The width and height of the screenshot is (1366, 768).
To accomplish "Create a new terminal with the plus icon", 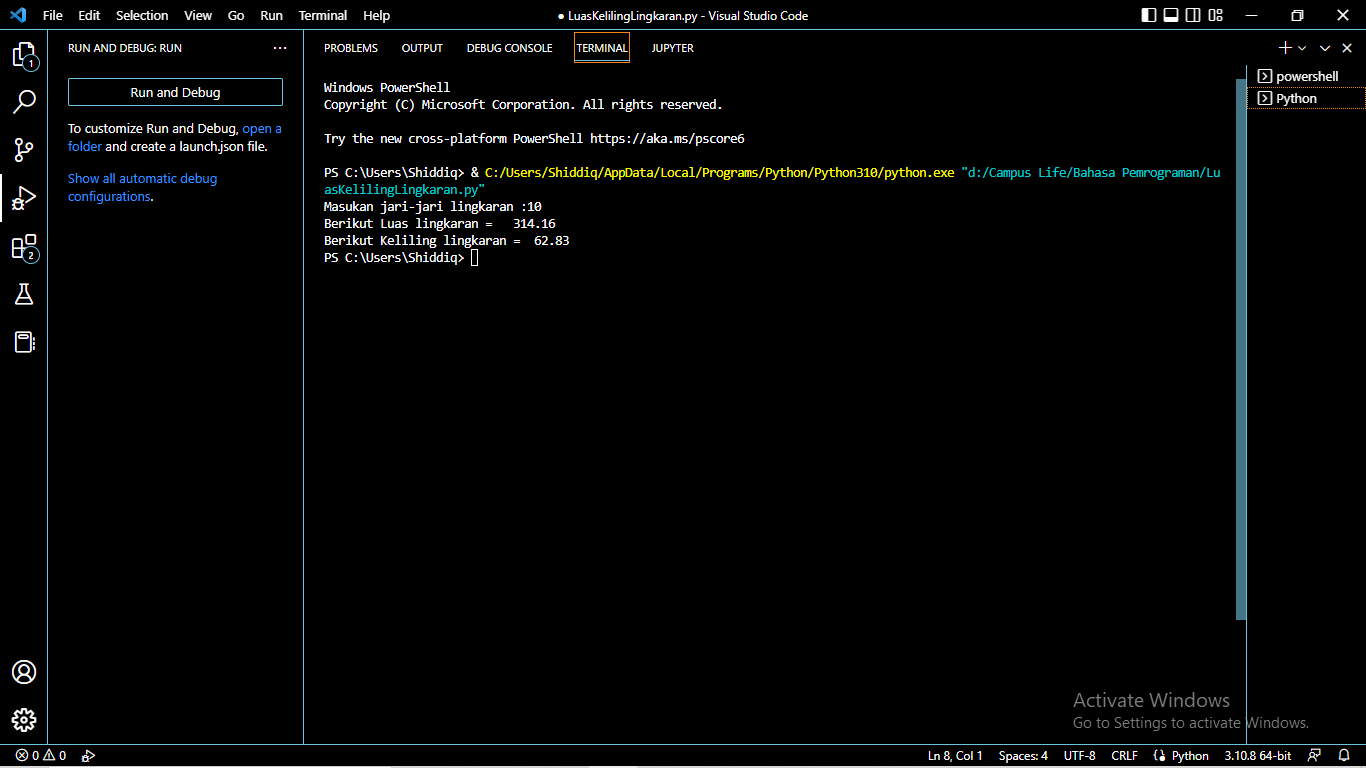I will (x=1285, y=47).
